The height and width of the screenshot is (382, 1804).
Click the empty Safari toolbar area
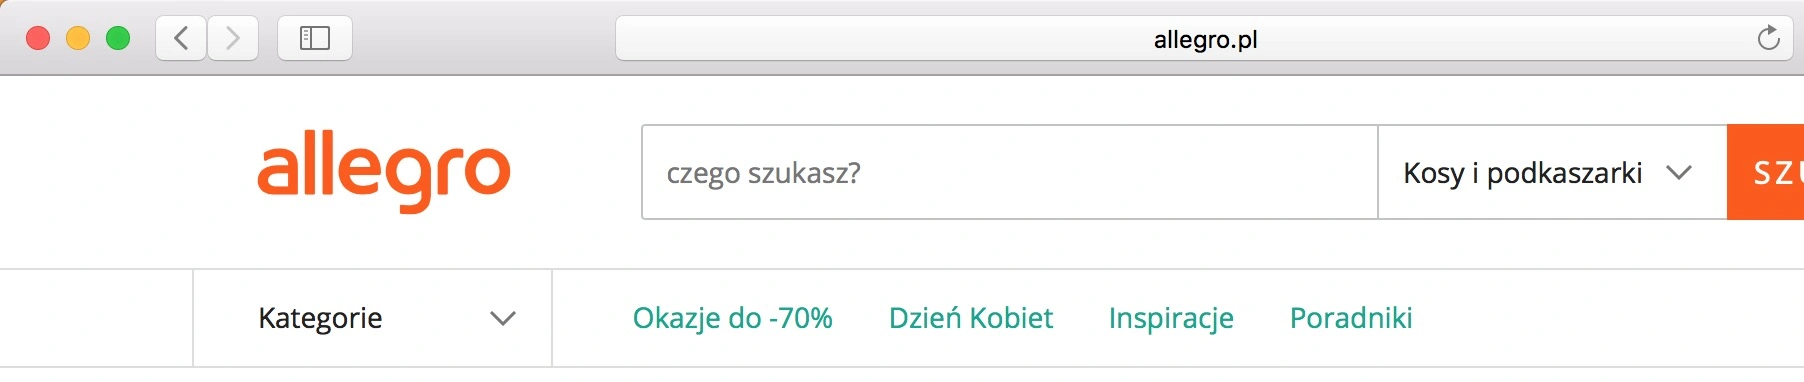click(x=485, y=39)
